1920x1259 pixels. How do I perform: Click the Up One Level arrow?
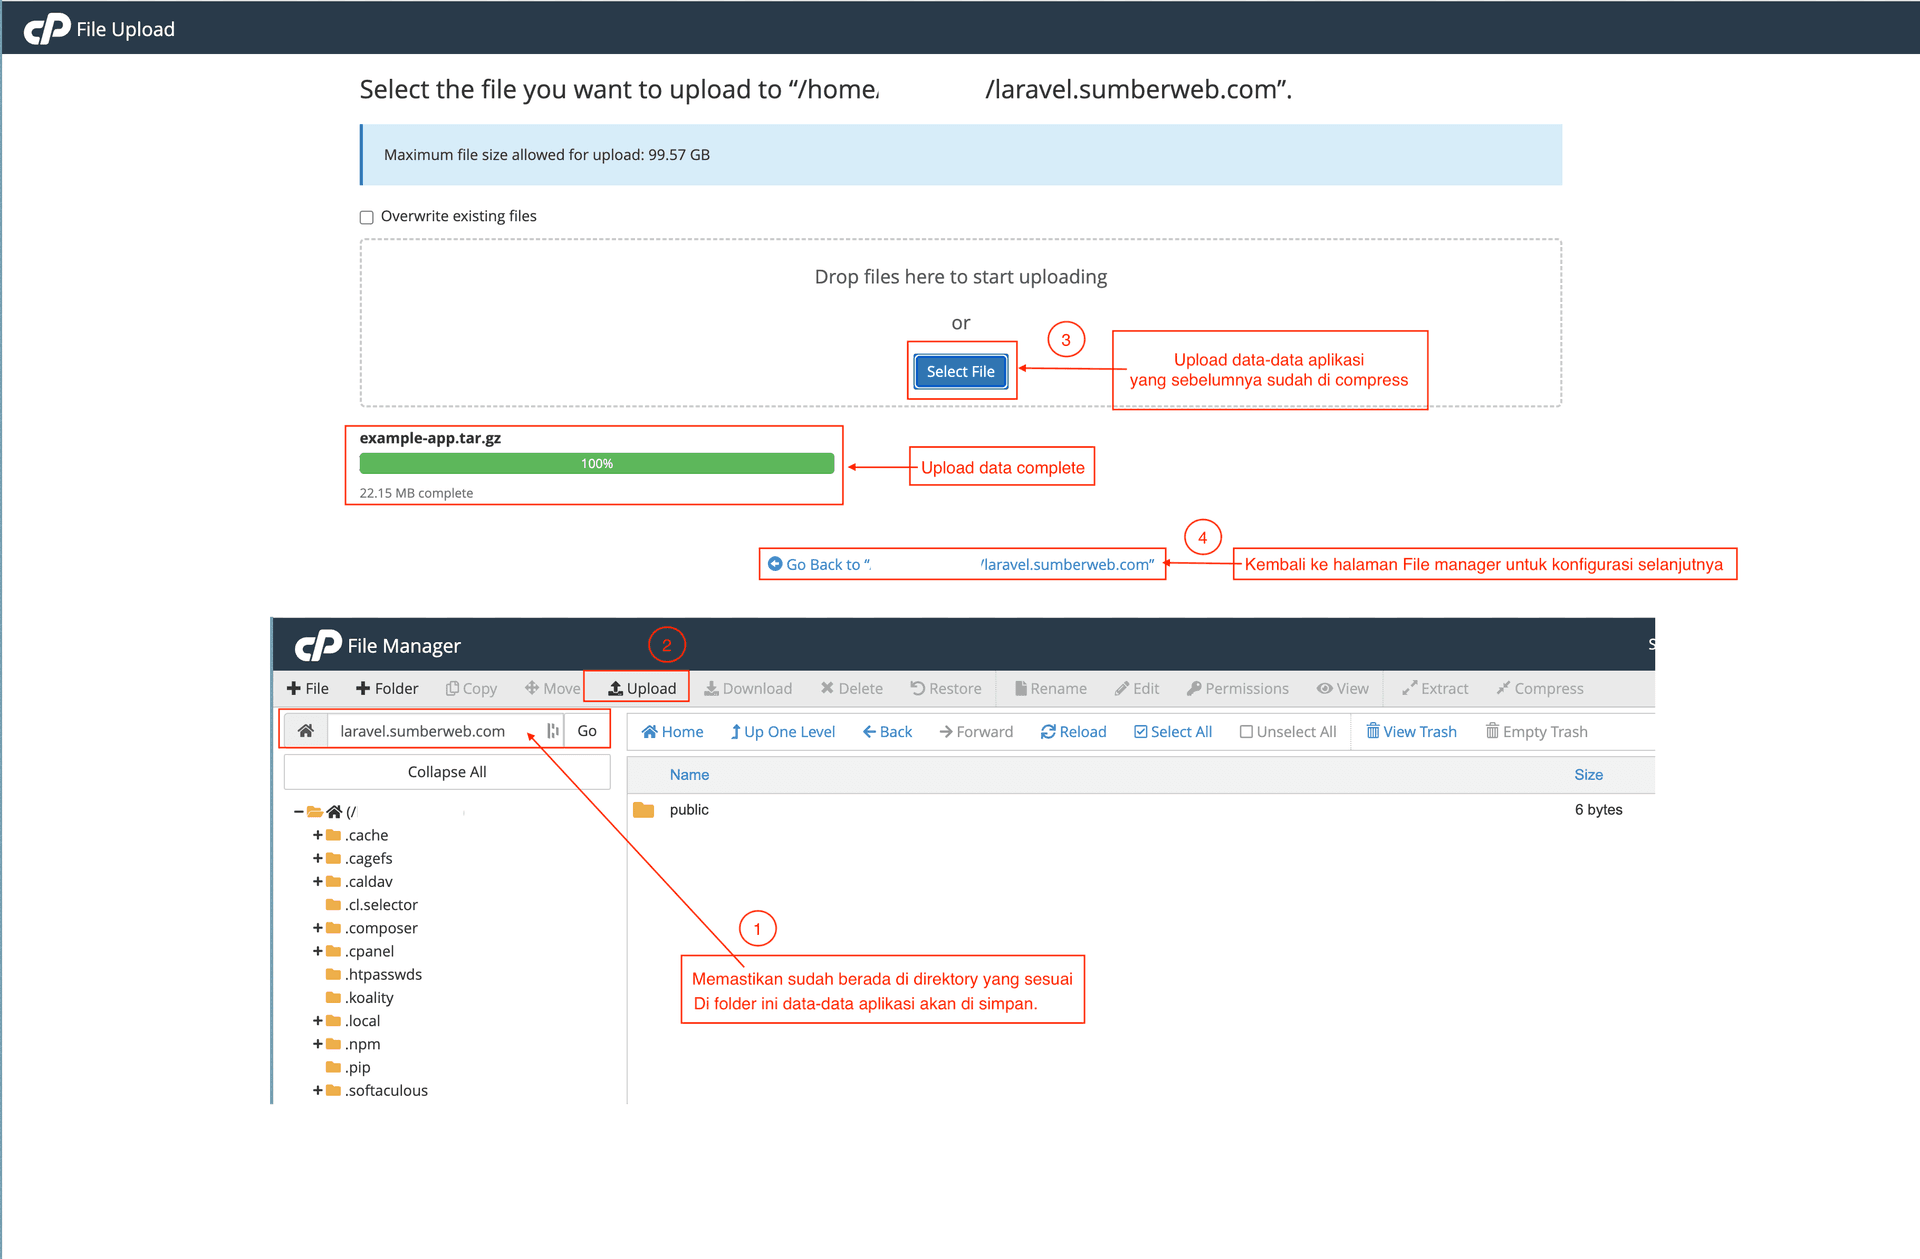pos(735,732)
